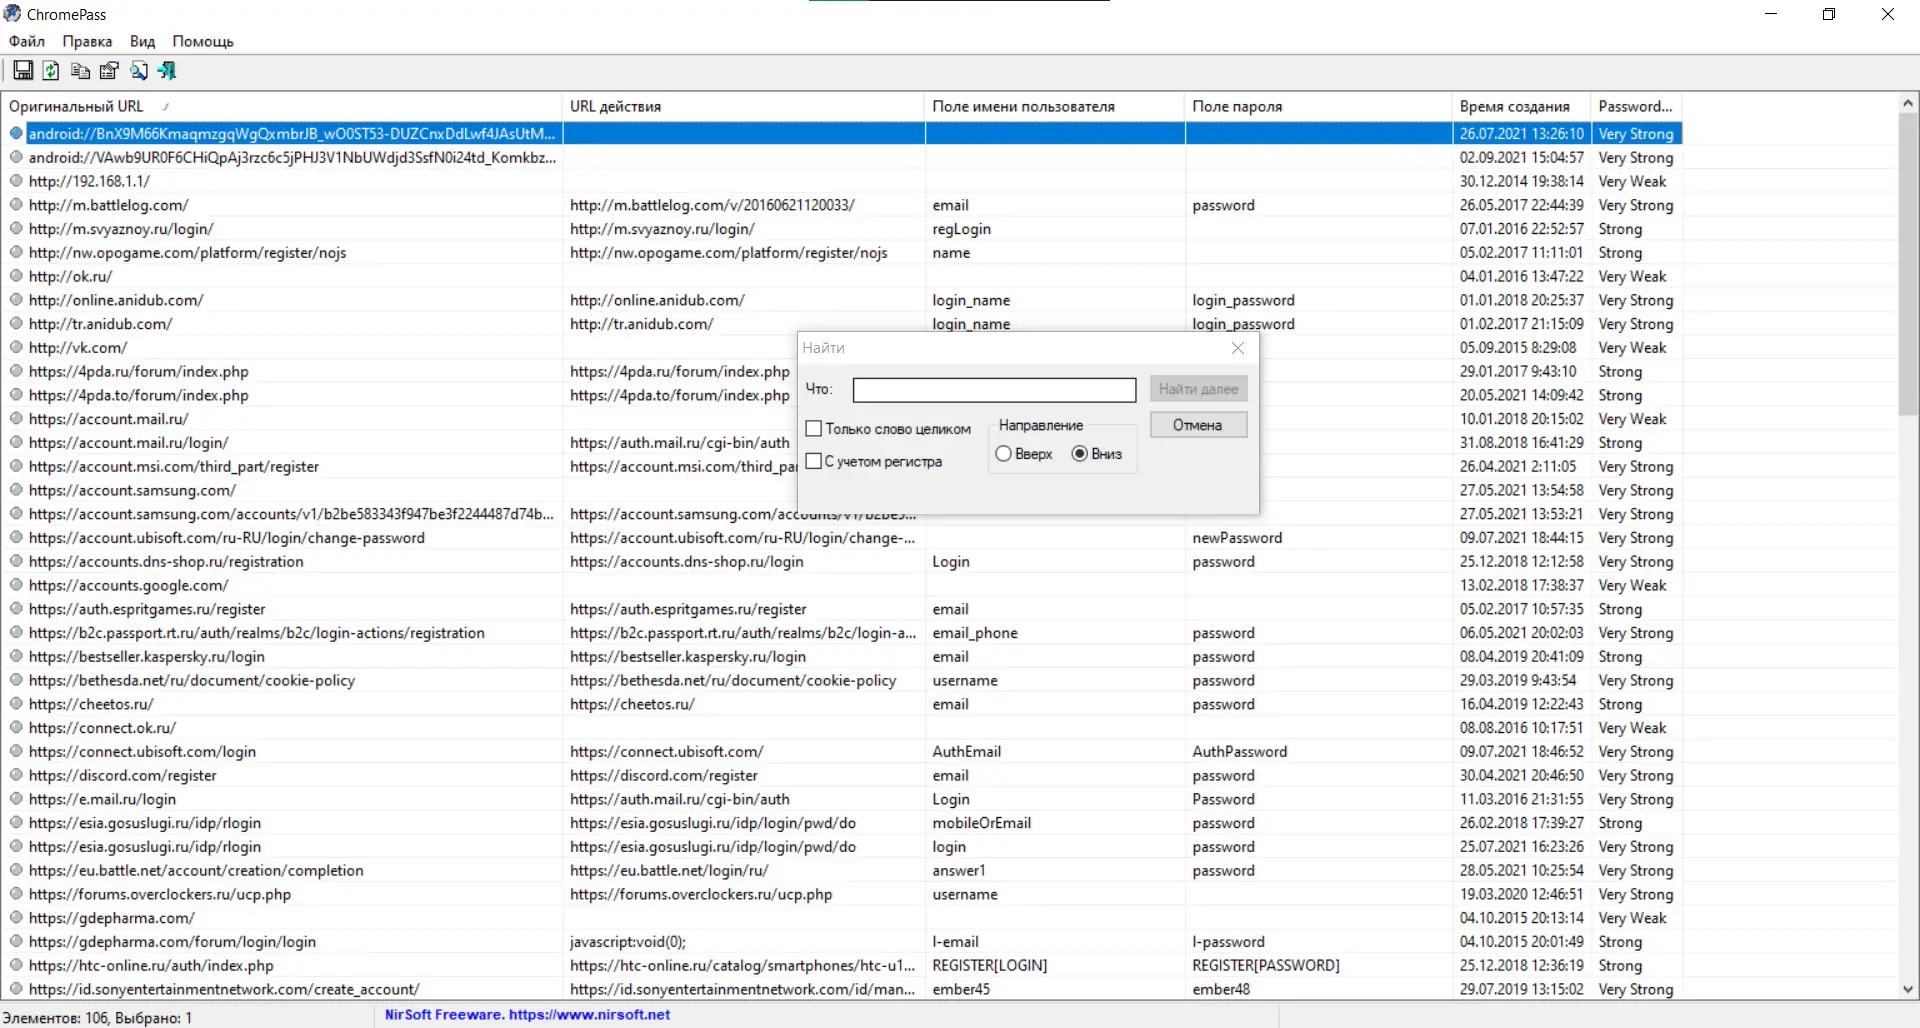Close the Найти dialog with its X
This screenshot has height=1028, width=1920.
(1238, 348)
